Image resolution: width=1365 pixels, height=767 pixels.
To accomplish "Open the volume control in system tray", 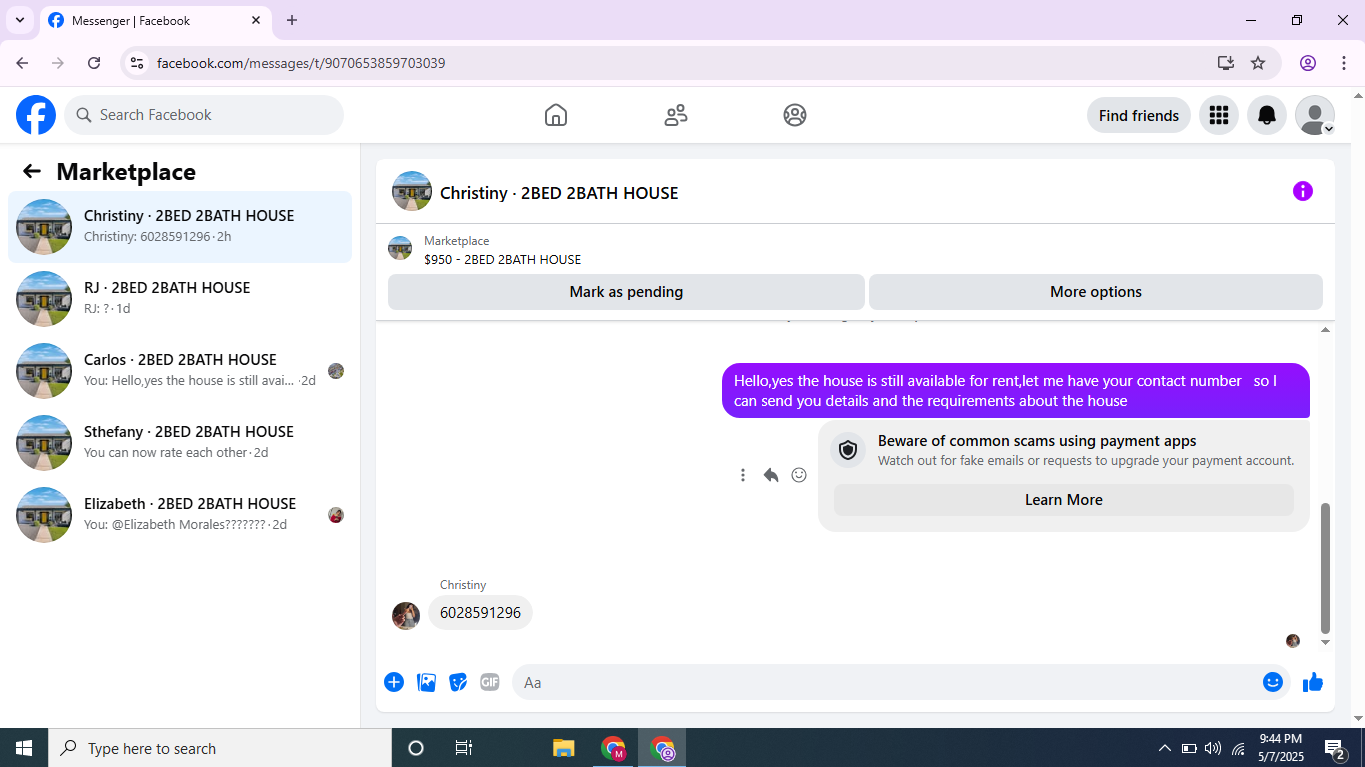I will [x=1213, y=748].
